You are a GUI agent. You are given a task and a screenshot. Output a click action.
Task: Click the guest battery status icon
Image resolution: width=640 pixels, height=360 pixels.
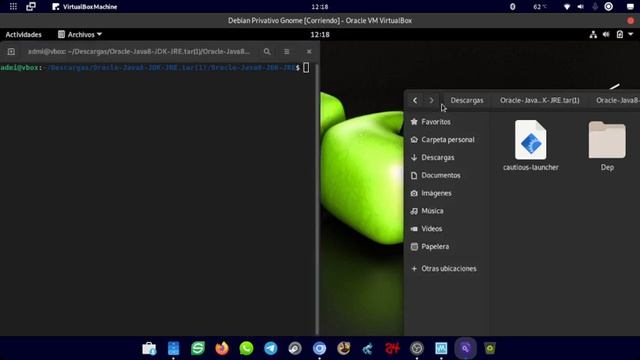pyautogui.click(x=620, y=35)
